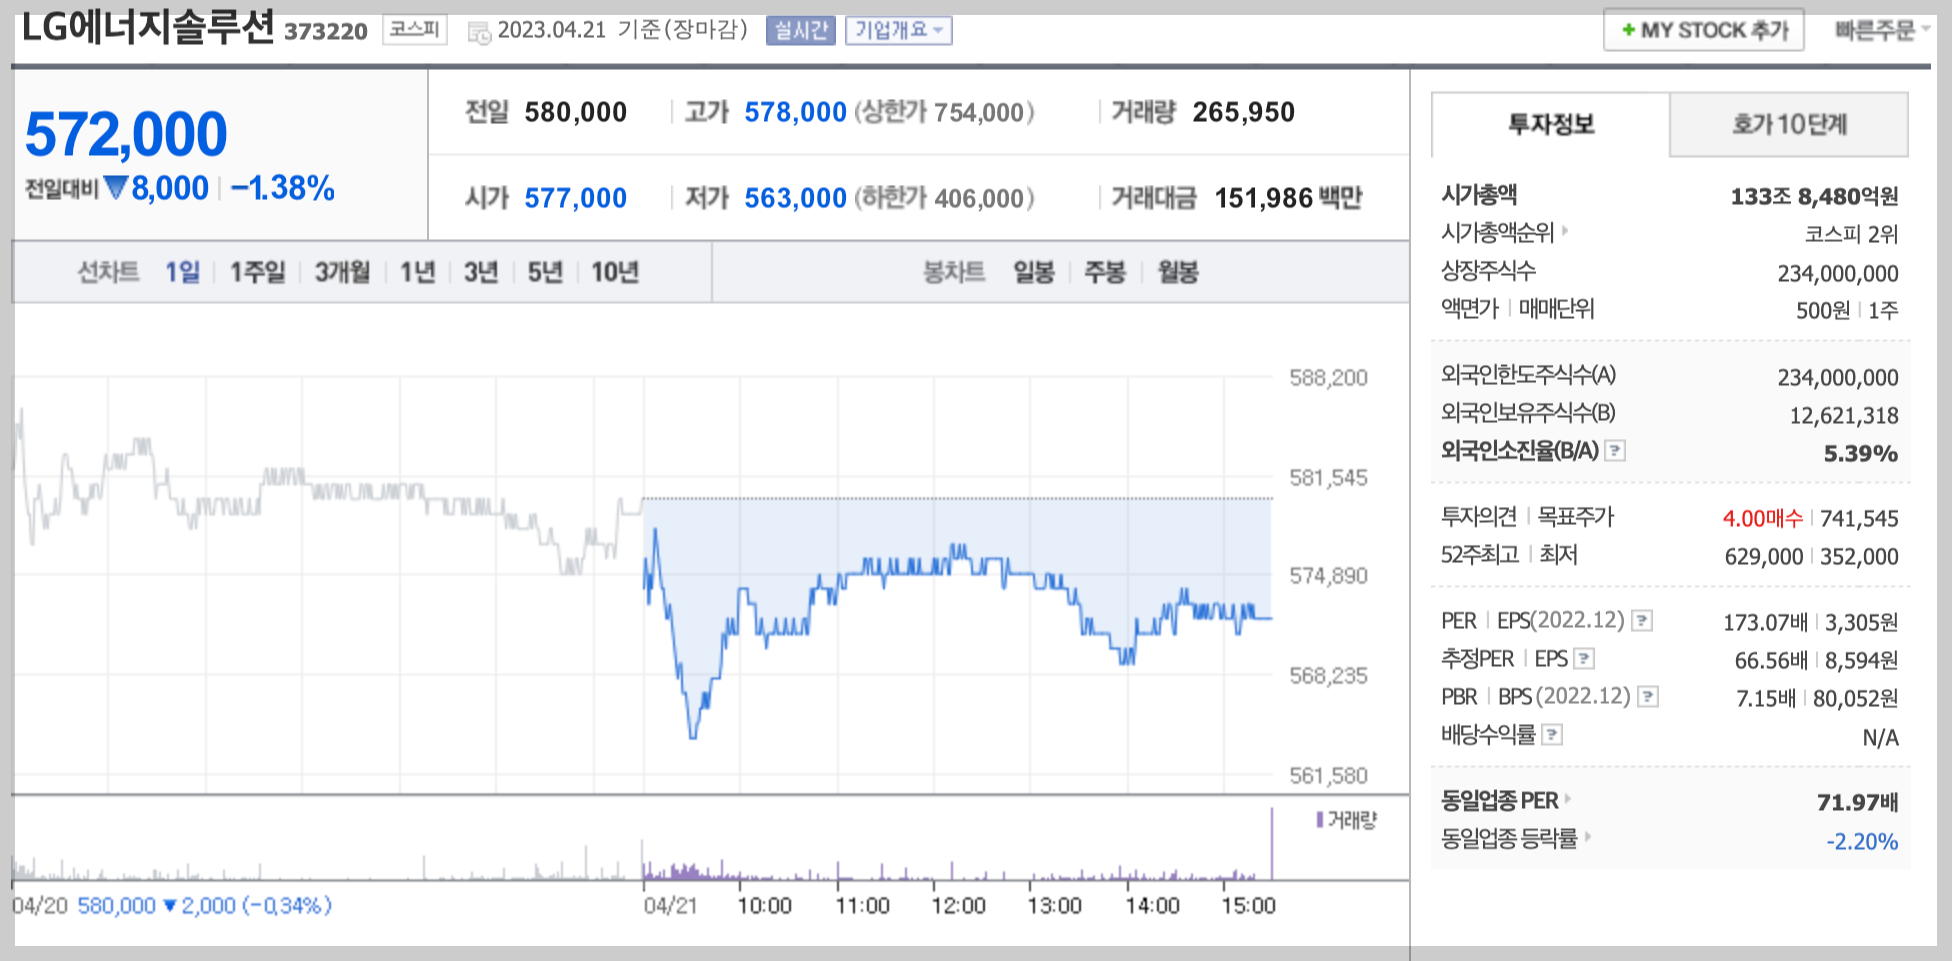The image size is (1952, 961).
Task: Click 코스피 2위 ranking value
Action: pyautogui.click(x=1851, y=234)
